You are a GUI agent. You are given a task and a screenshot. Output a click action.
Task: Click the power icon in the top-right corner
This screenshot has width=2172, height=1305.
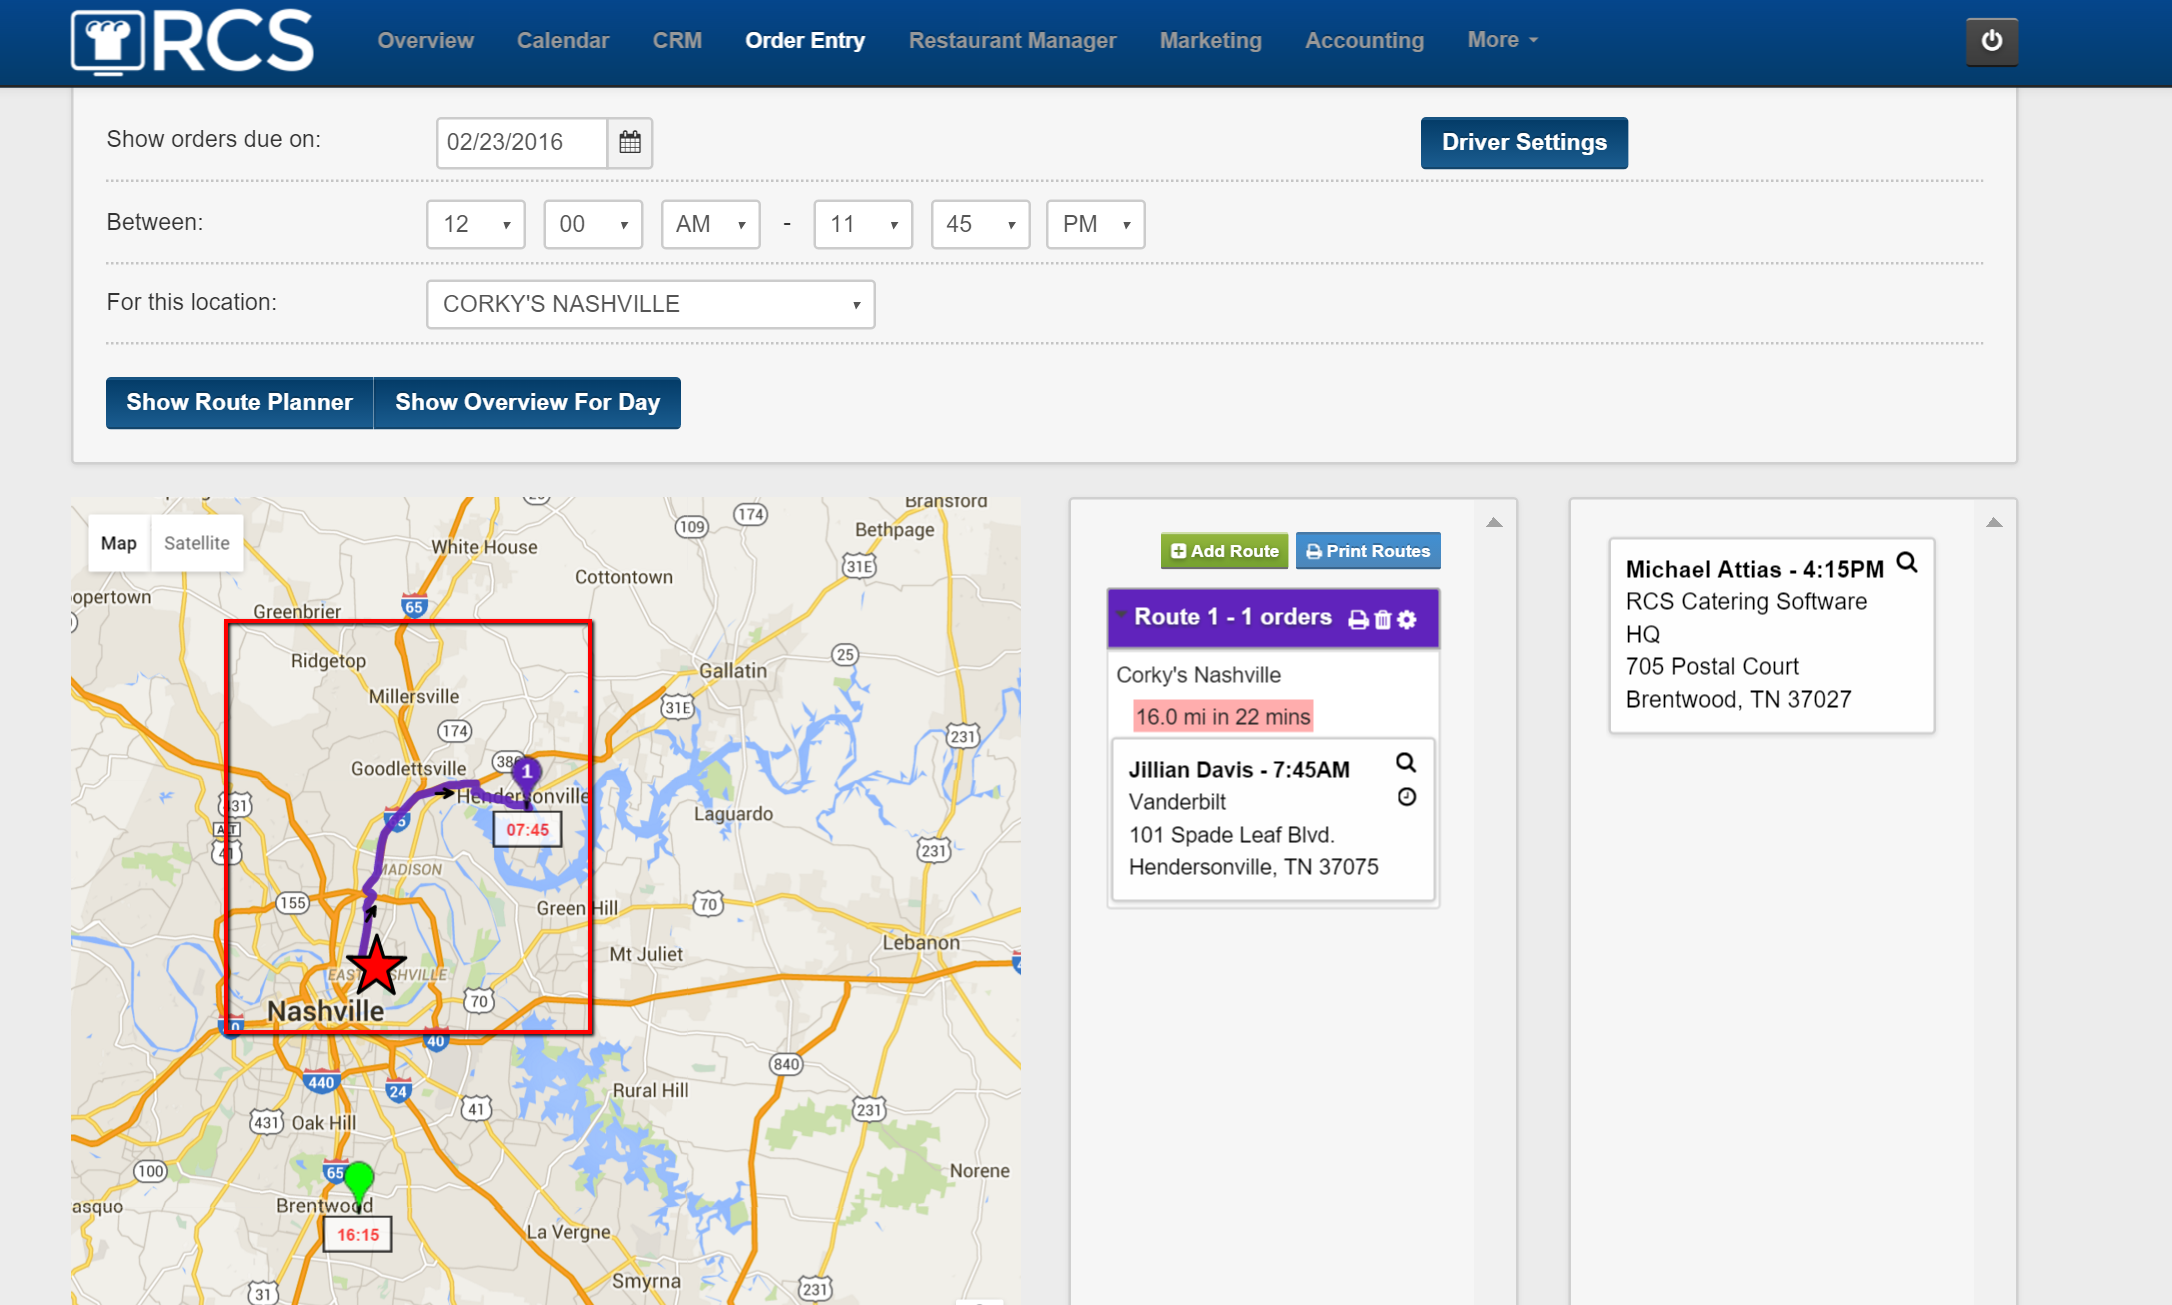coord(1990,41)
